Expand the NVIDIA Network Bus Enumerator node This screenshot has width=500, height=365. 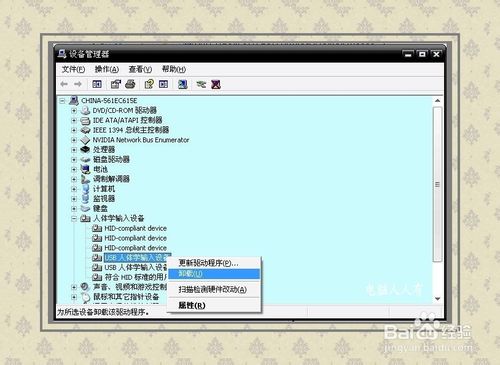(74, 140)
